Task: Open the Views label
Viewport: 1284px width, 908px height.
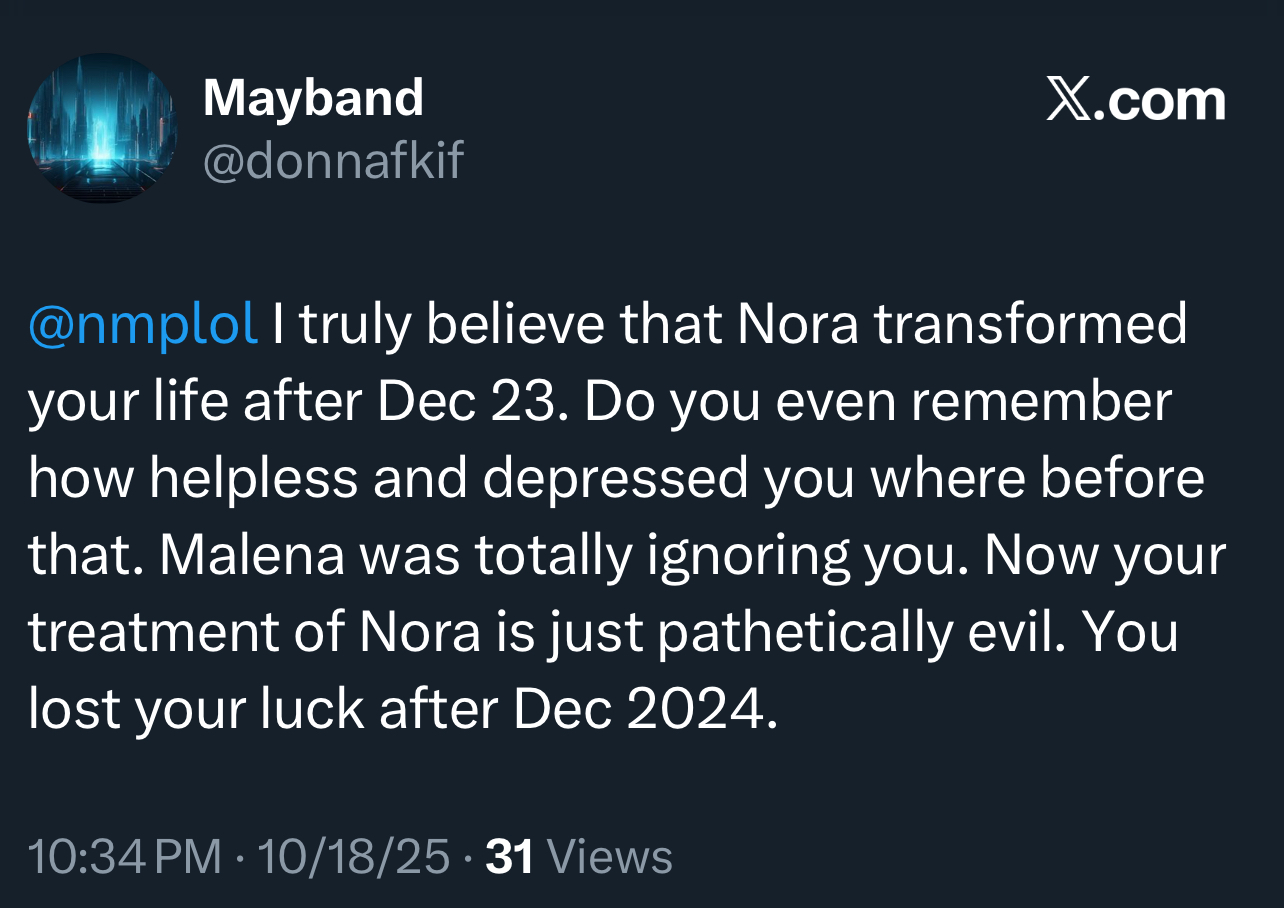Action: point(610,857)
